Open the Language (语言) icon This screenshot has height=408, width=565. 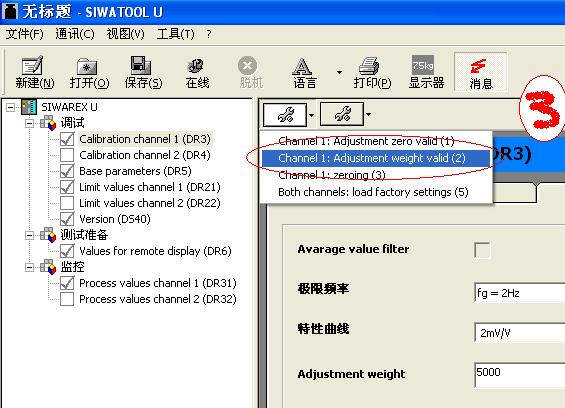302,66
